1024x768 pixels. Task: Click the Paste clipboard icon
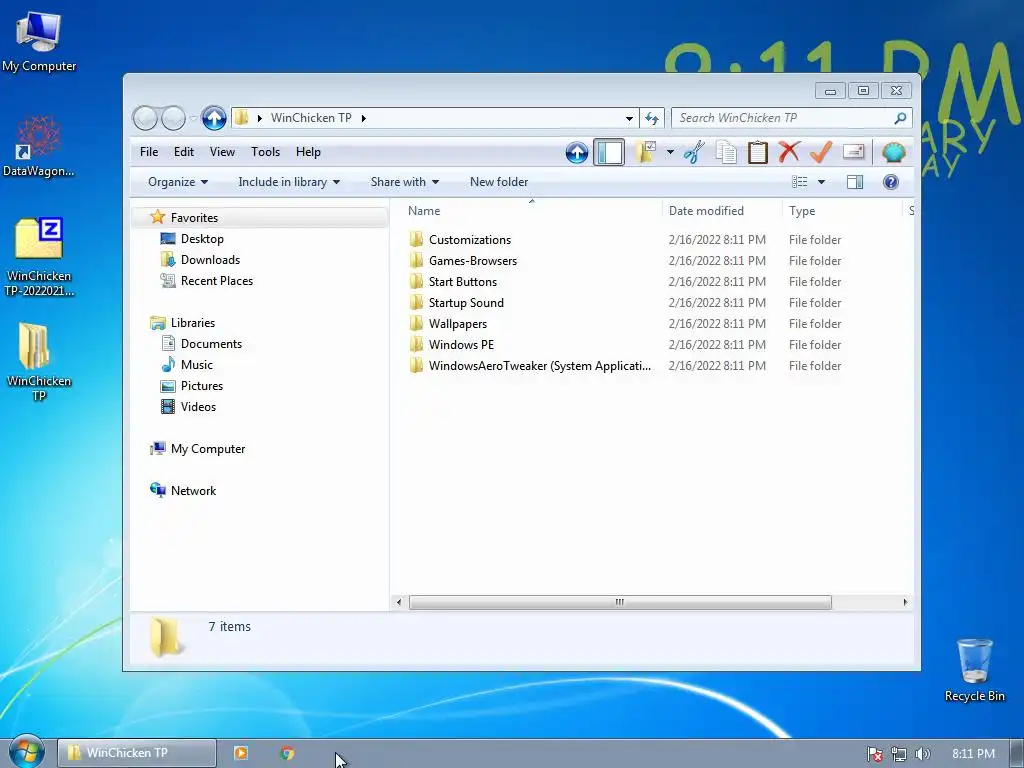coord(758,152)
